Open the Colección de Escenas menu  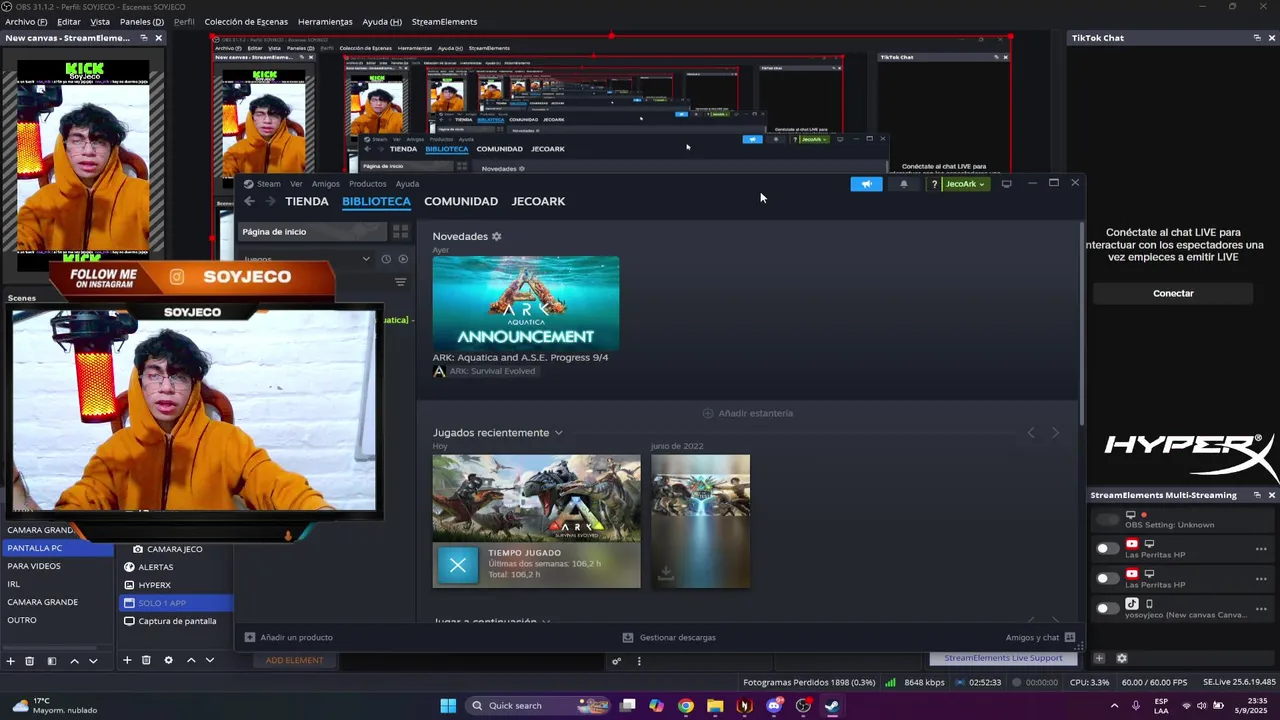click(x=246, y=22)
